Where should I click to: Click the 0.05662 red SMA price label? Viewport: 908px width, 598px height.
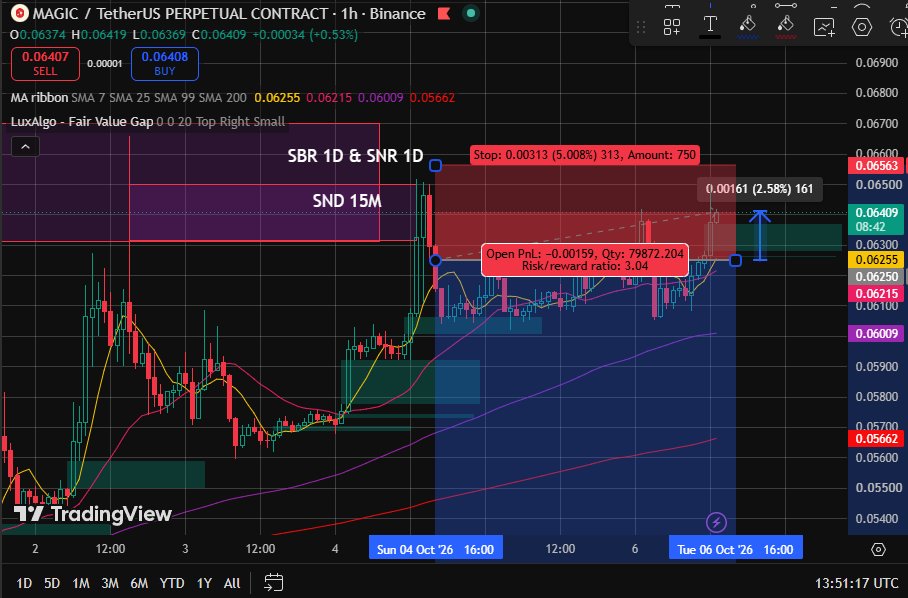click(877, 438)
